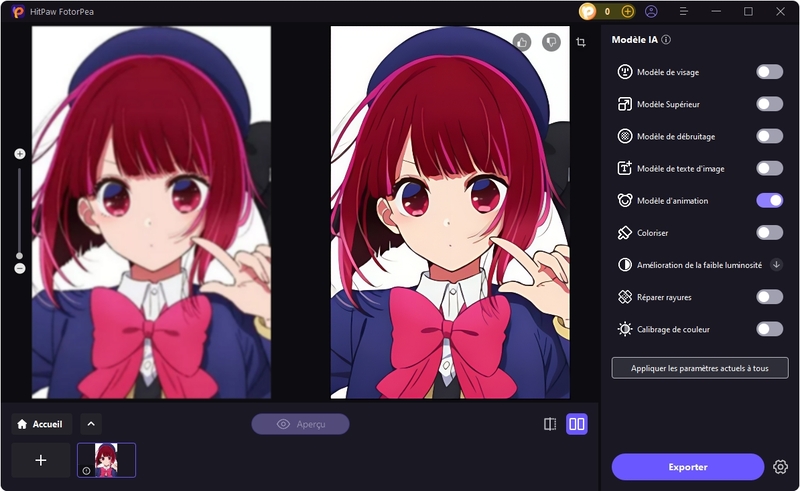The width and height of the screenshot is (800, 491).
Task: Add a new image with plus tile
Action: pos(41,460)
